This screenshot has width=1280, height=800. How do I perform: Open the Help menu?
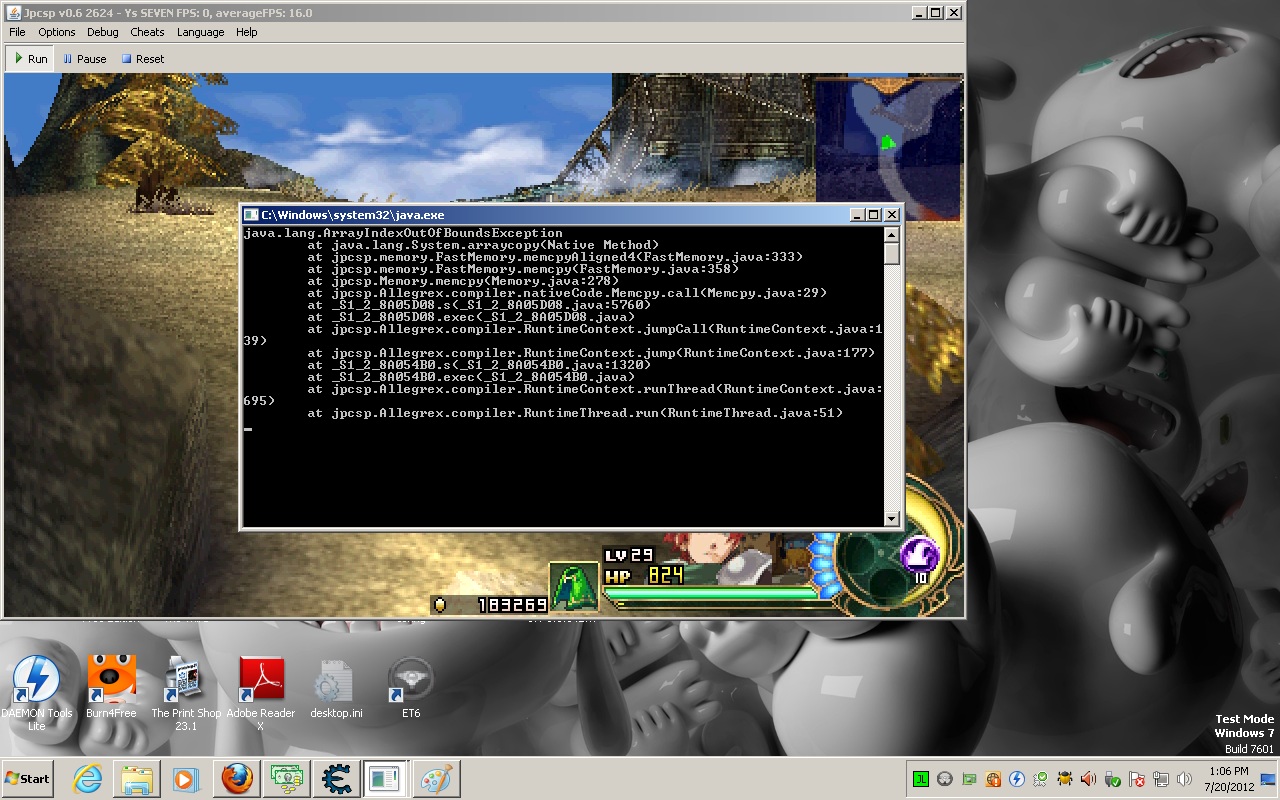click(246, 32)
